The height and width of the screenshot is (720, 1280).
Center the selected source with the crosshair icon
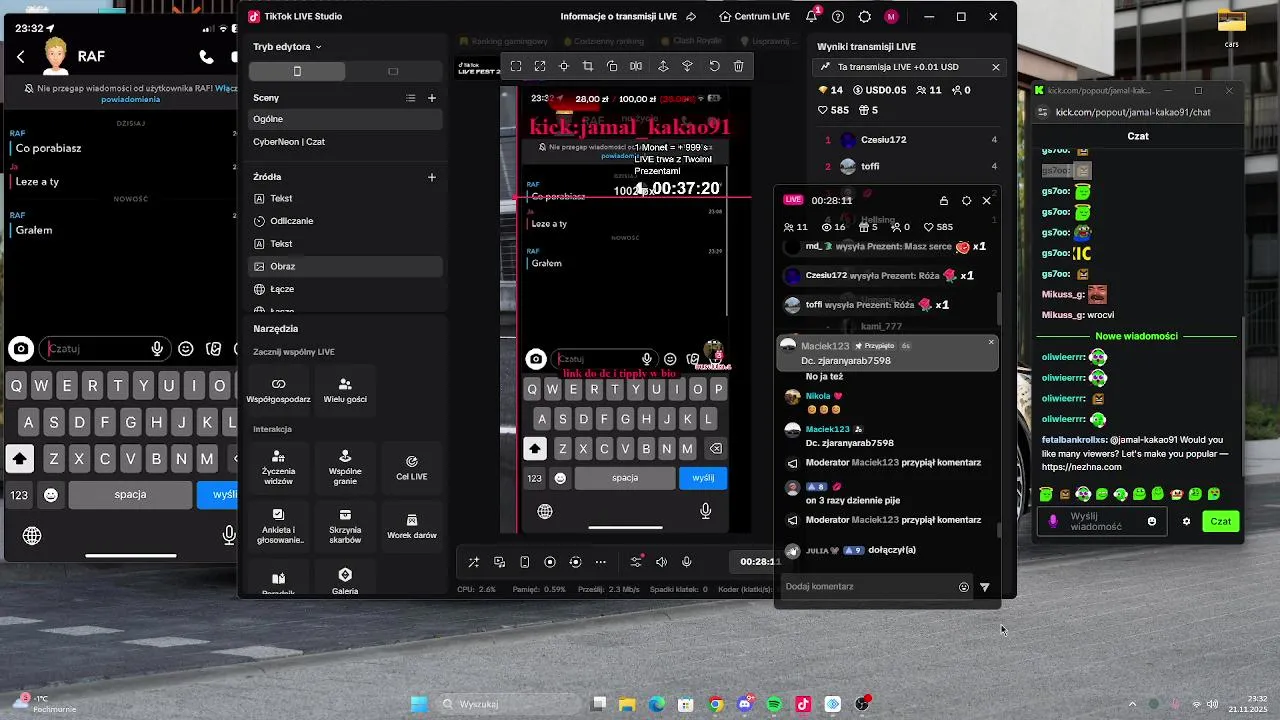click(x=564, y=66)
